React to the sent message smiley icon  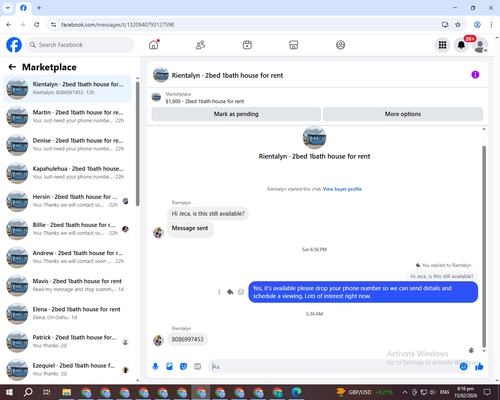click(241, 292)
